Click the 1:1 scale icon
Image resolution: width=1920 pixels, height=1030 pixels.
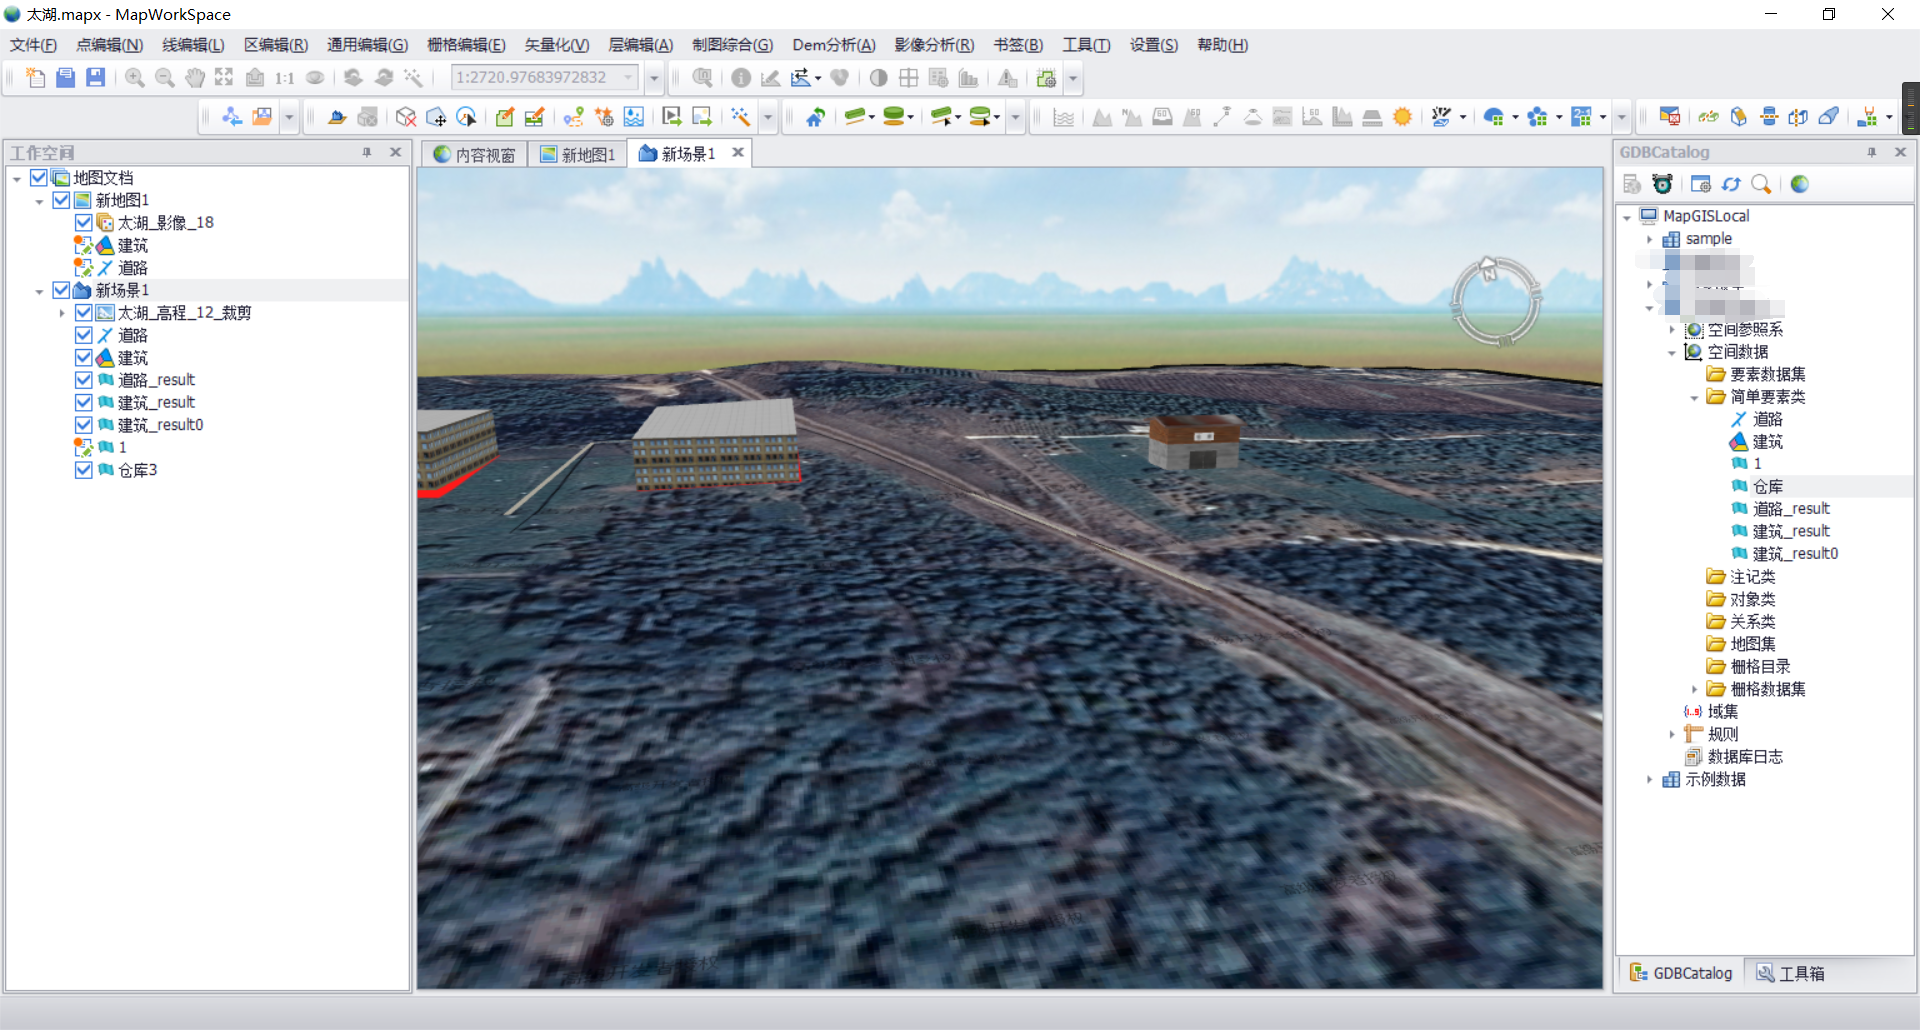pos(285,78)
